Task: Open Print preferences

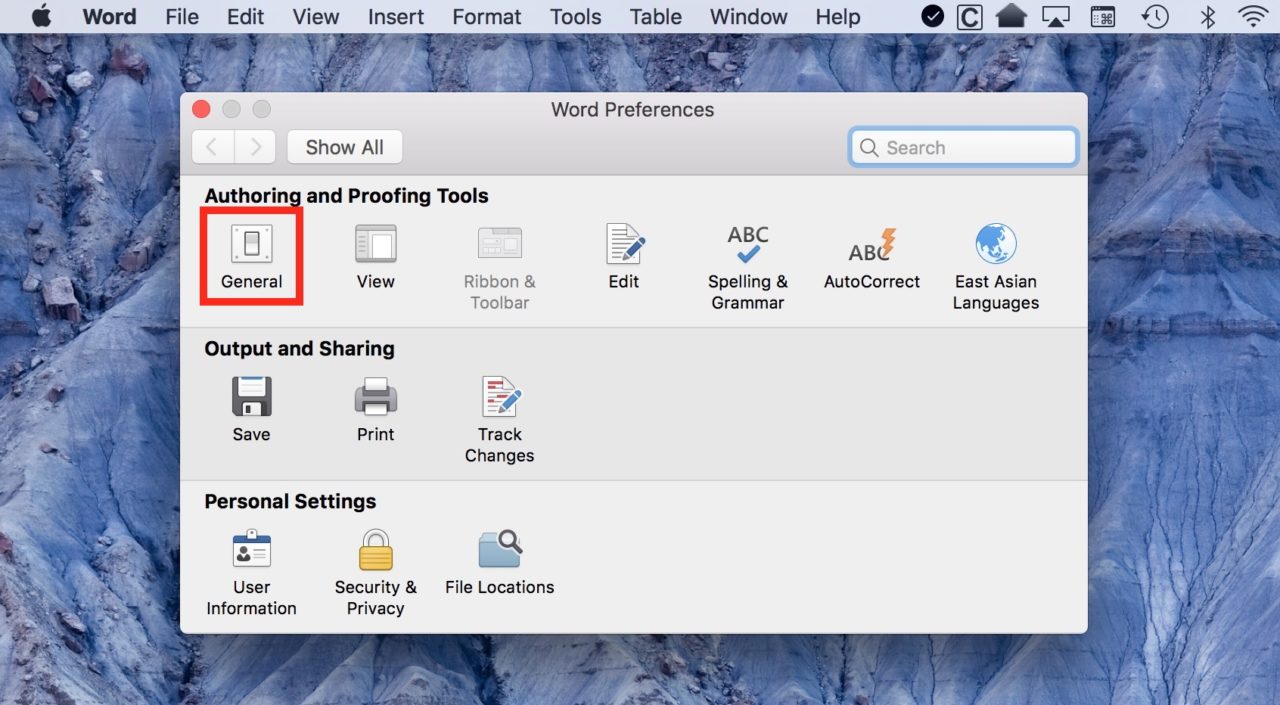Action: 375,410
